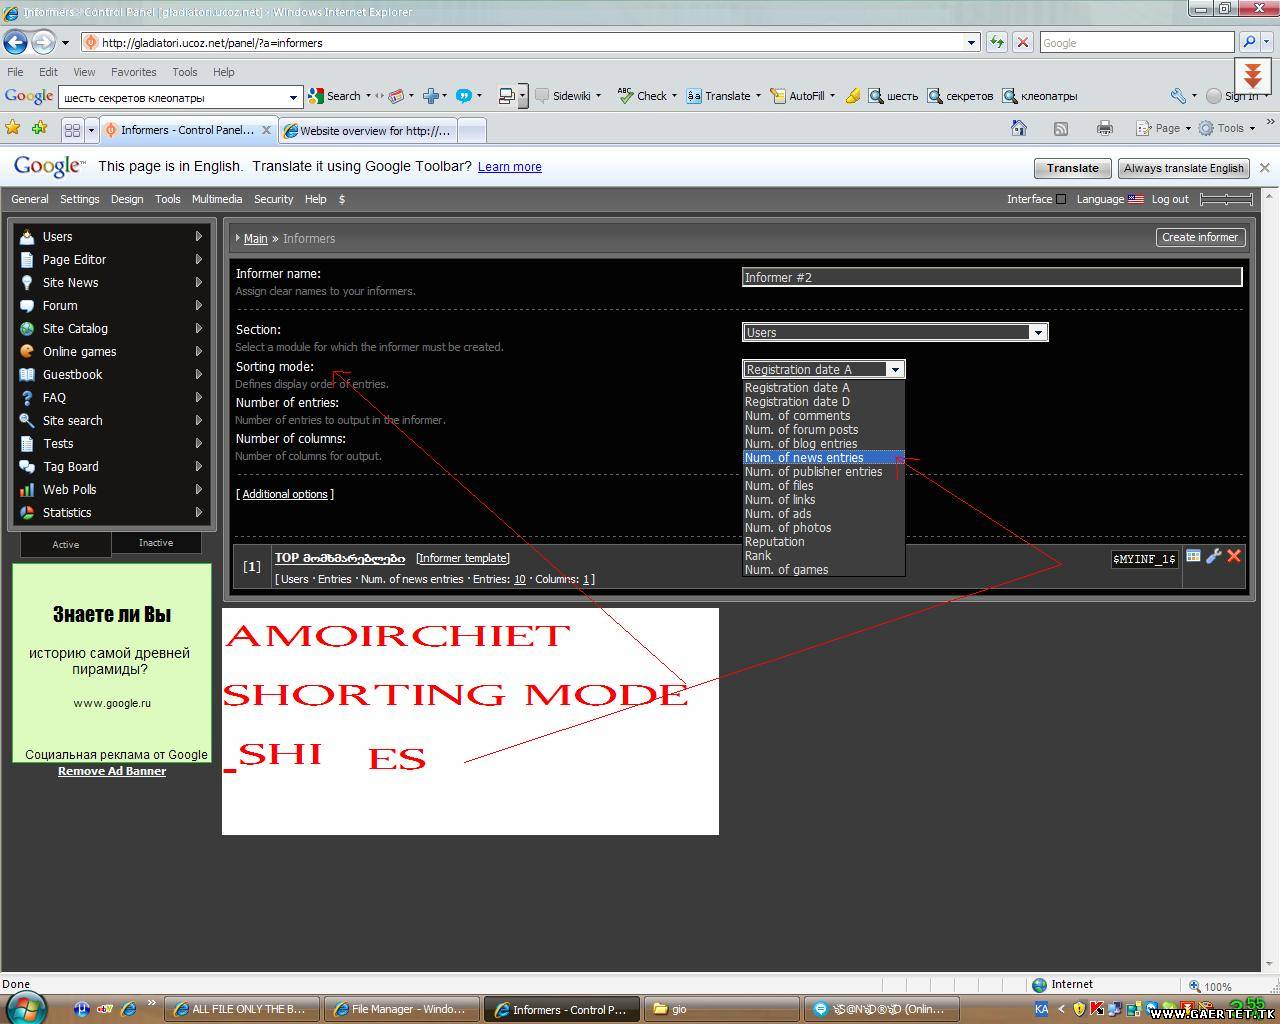Open the Additional options link
This screenshot has width=1280, height=1024.
pos(284,494)
